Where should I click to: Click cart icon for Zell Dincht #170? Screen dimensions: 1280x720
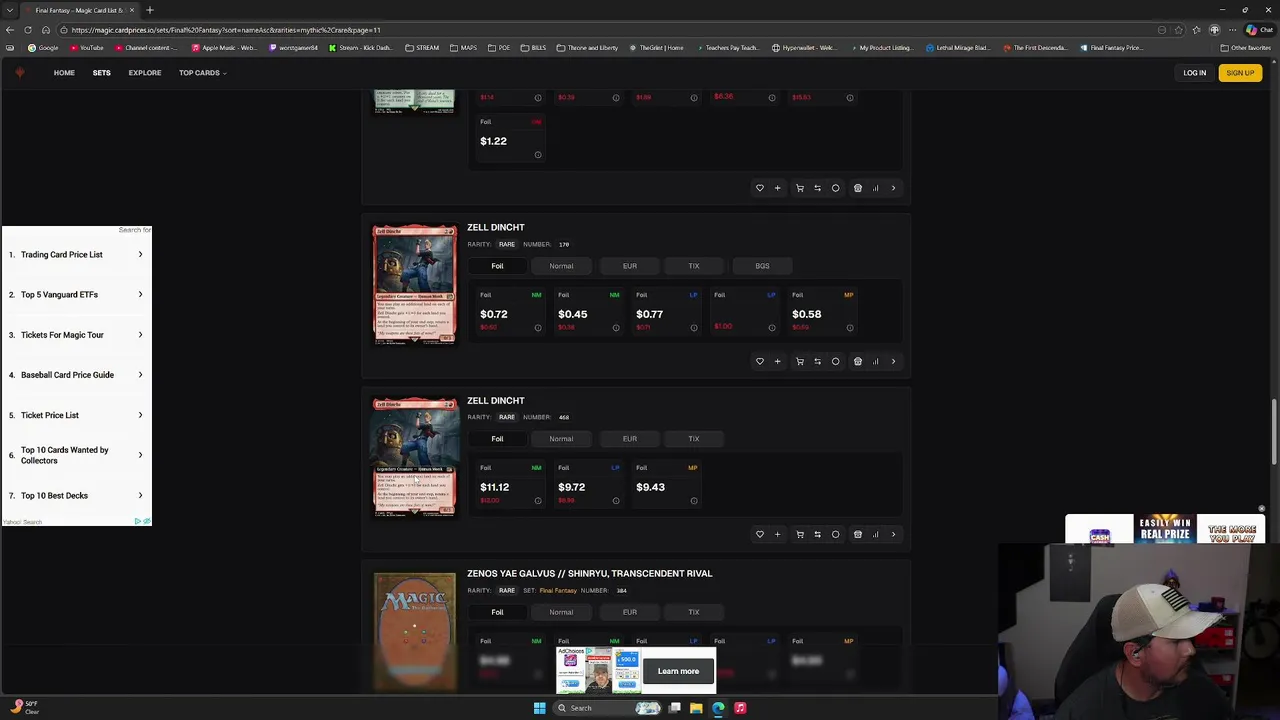(799, 361)
